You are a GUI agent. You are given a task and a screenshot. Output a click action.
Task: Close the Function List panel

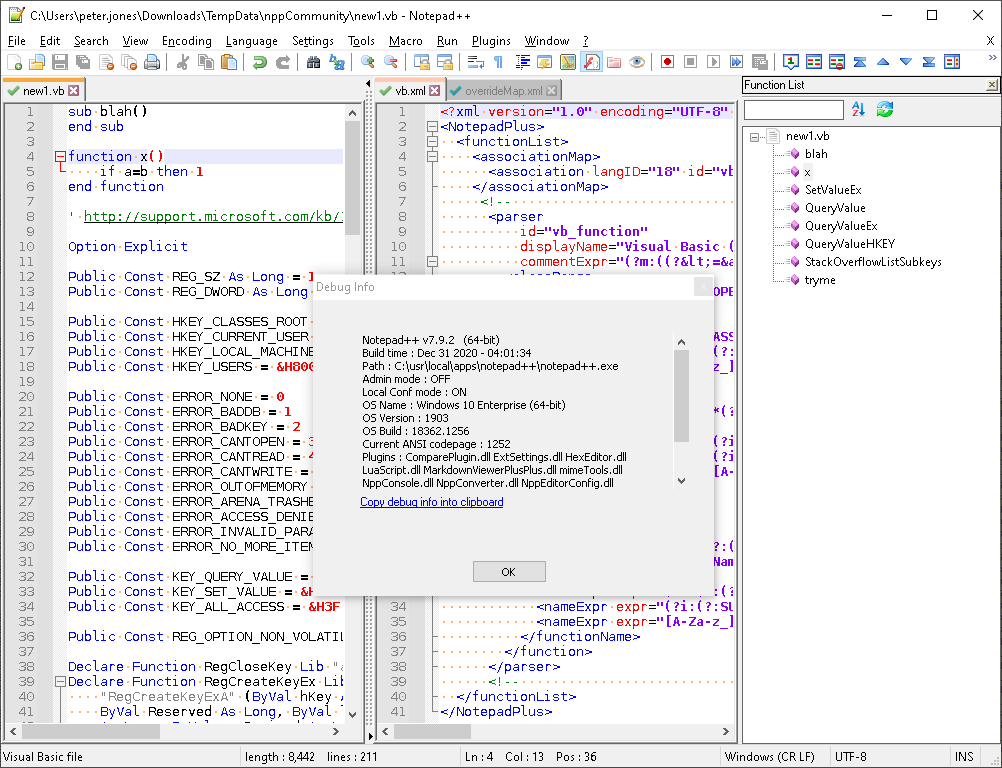click(992, 84)
